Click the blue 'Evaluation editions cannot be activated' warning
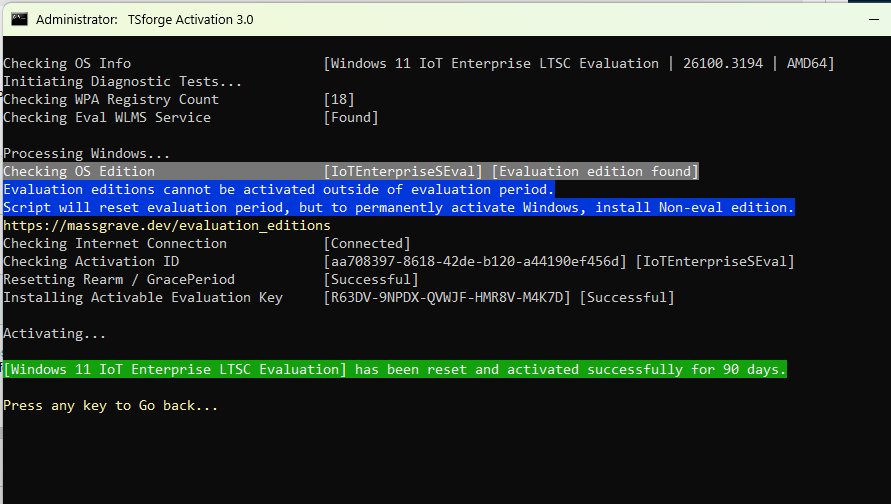The width and height of the screenshot is (891, 504). coord(278,190)
